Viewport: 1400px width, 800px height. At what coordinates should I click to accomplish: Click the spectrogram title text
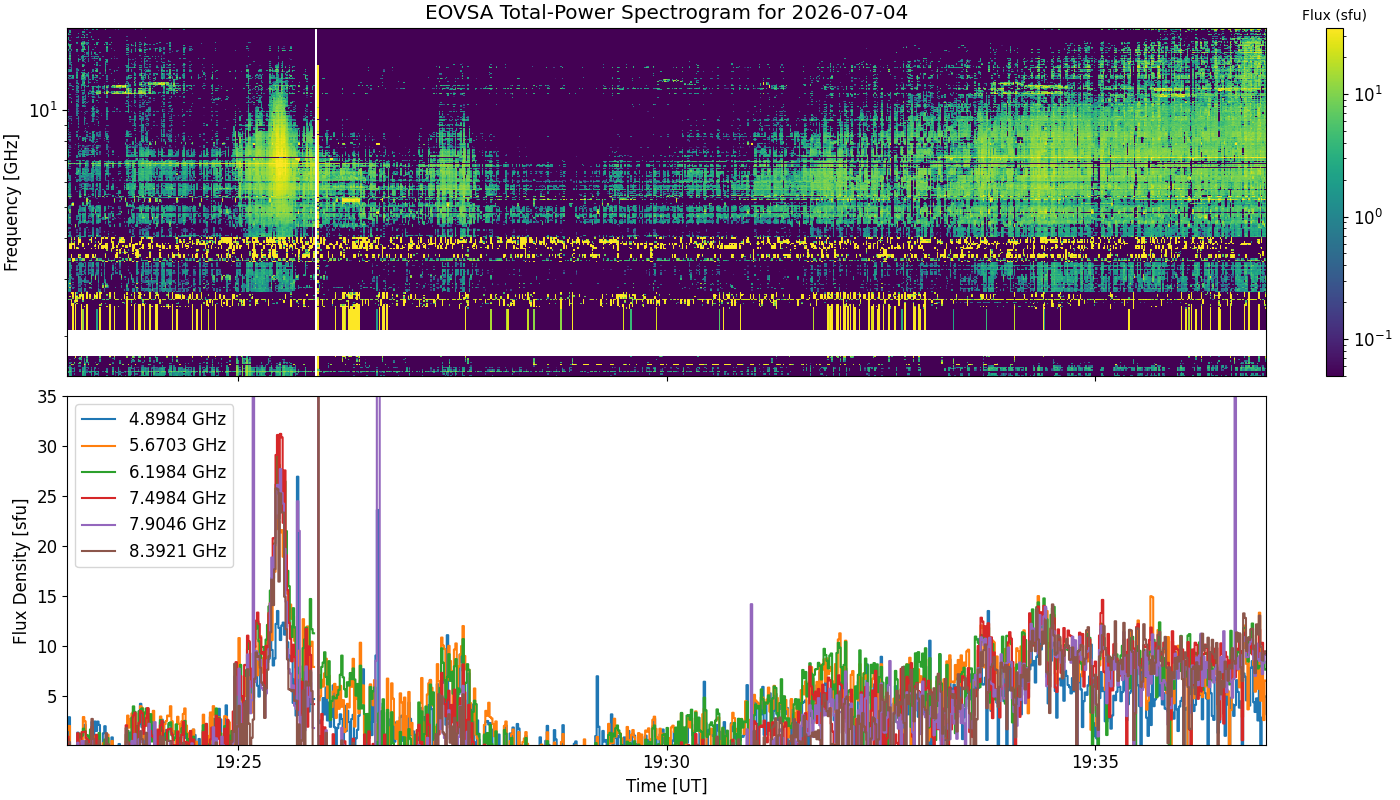pyautogui.click(x=666, y=13)
